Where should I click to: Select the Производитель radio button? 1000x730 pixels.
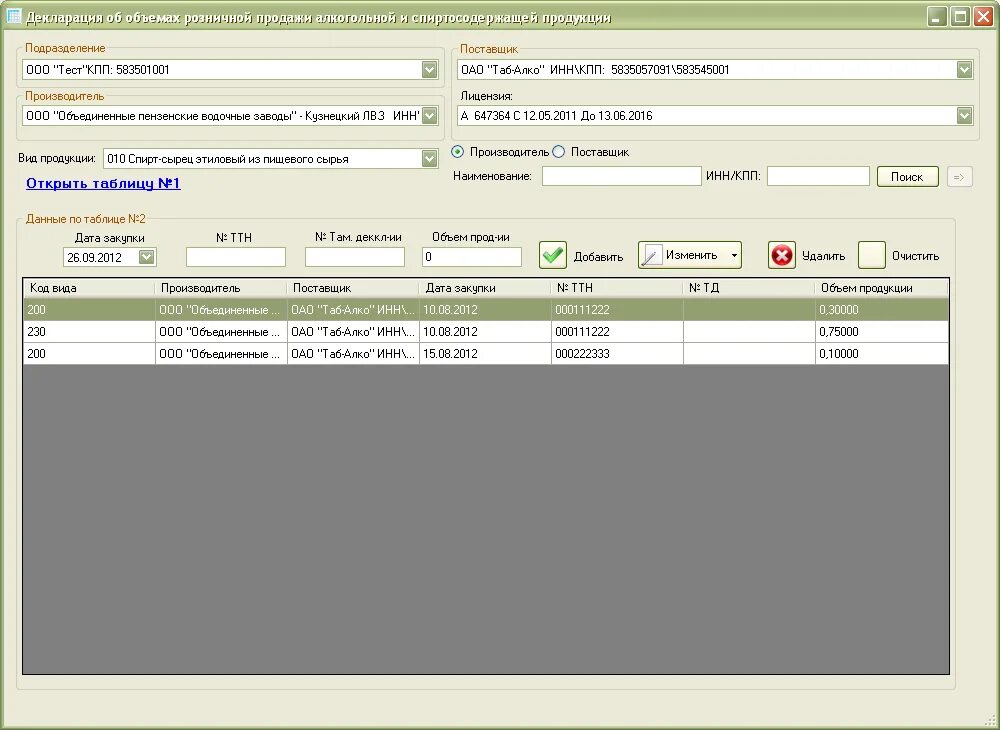pyautogui.click(x=457, y=152)
